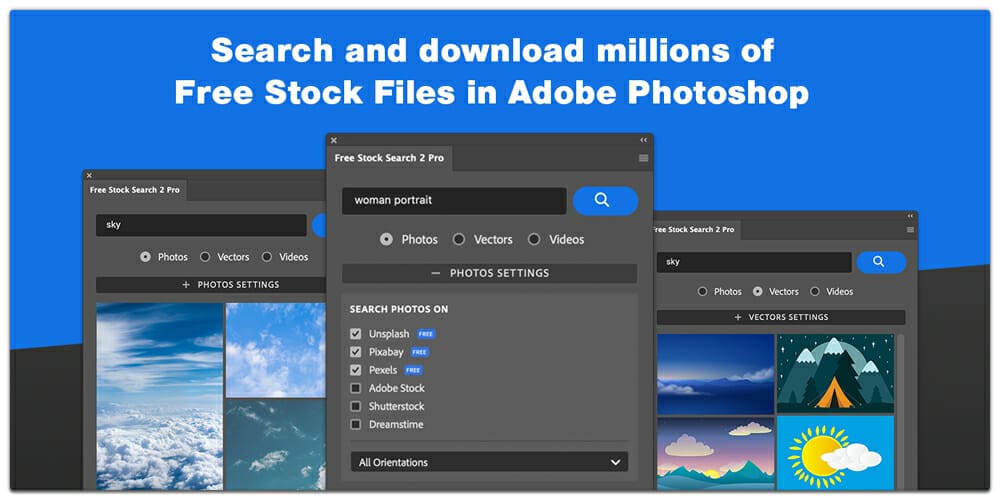Open top-right sky photo in left panel
1000x500 pixels.
pyautogui.click(x=276, y=349)
